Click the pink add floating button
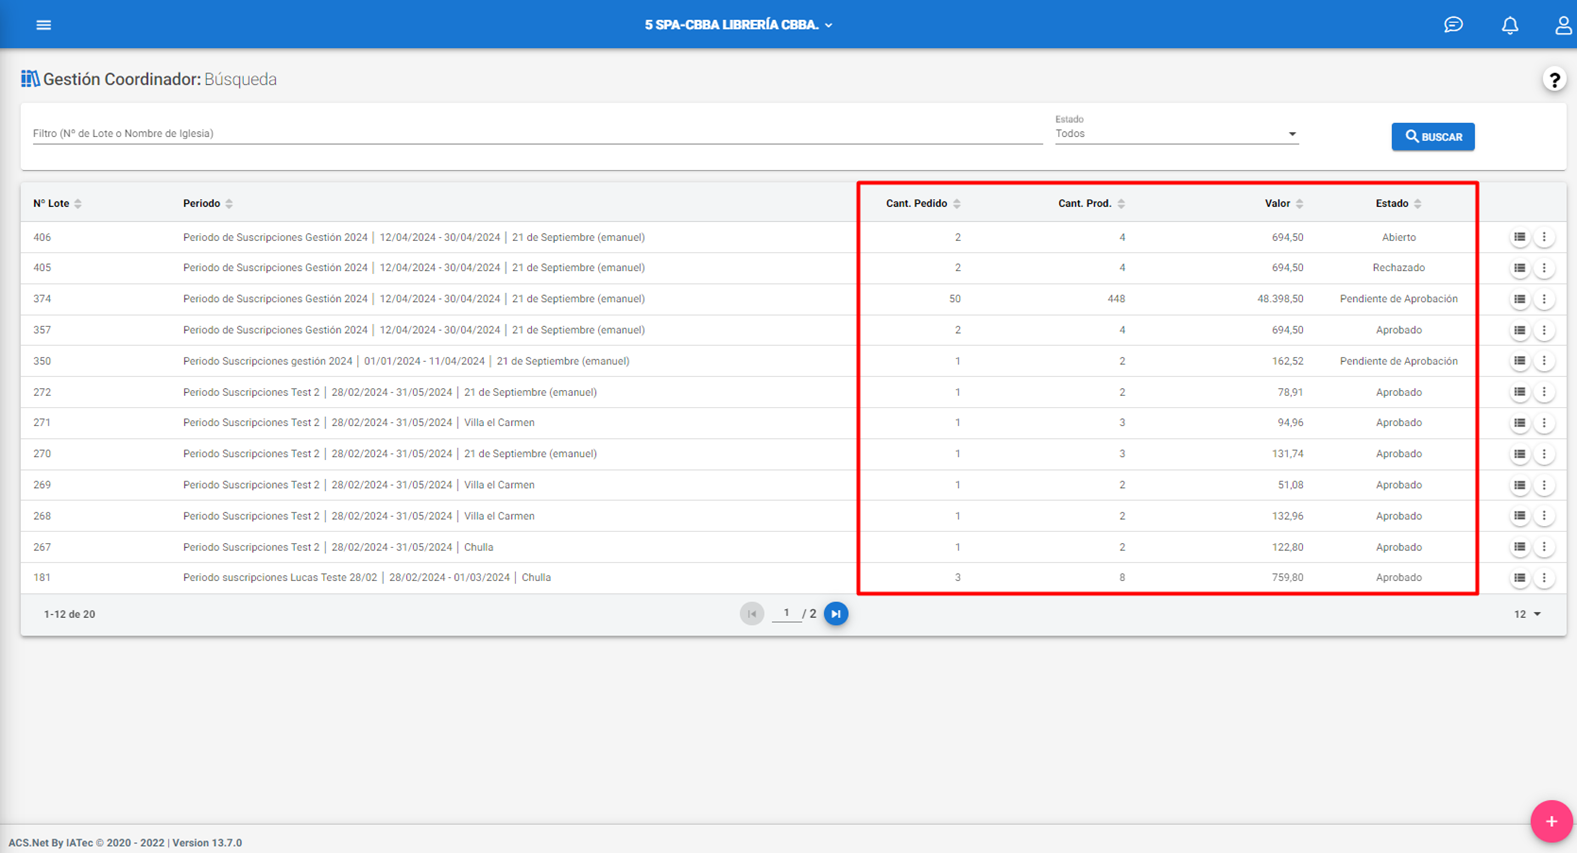Viewport: 1577px width, 853px height. coord(1551,821)
